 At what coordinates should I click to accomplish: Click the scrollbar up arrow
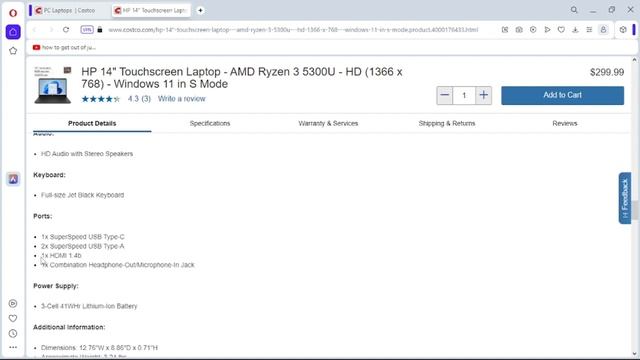[634, 60]
